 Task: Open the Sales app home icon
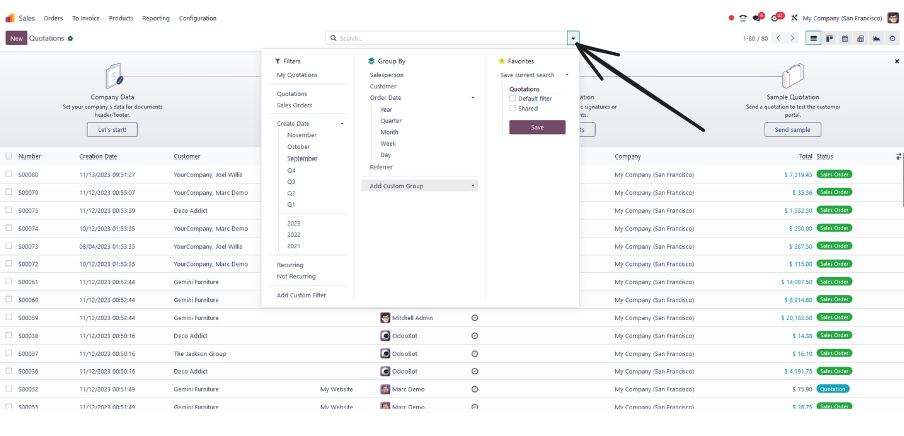(x=10, y=18)
